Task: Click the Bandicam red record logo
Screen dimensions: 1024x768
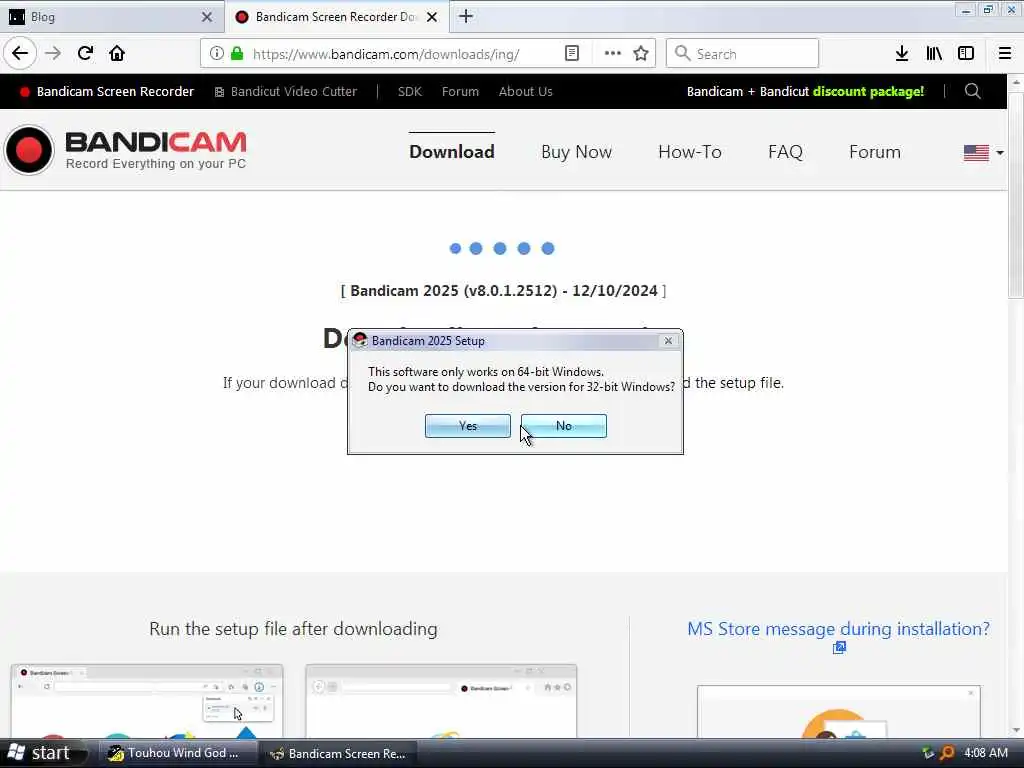Action: coord(29,150)
